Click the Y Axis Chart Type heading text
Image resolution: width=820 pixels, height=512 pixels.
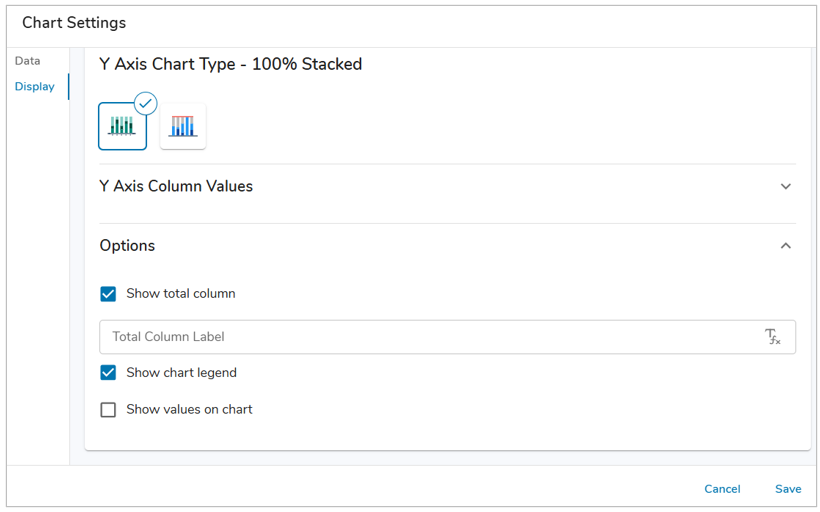click(x=230, y=64)
